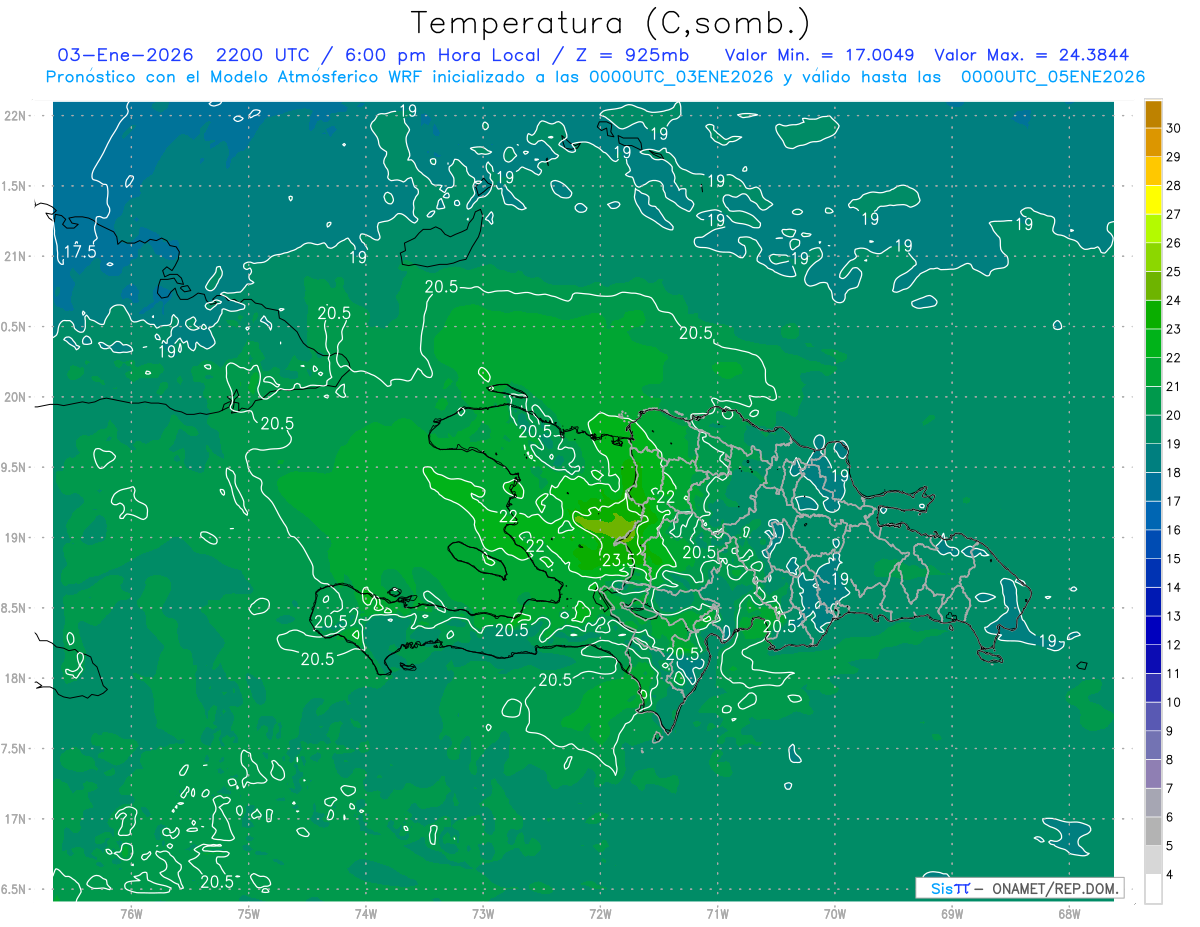Click the '71W' longitude axis label
The width and height of the screenshot is (1200, 927).
click(x=717, y=913)
